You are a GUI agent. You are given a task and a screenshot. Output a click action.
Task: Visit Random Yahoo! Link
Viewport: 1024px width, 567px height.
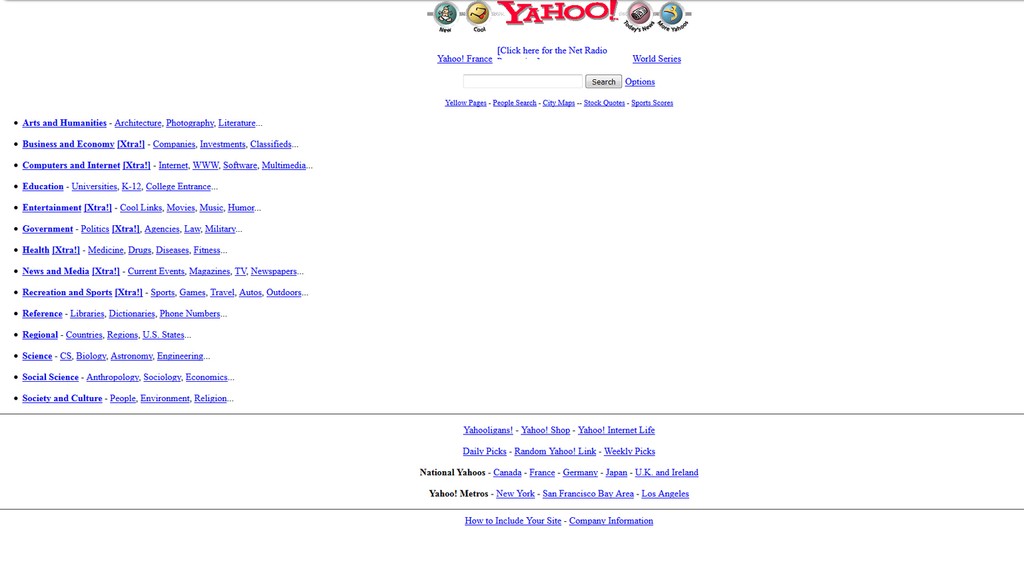pyautogui.click(x=555, y=452)
